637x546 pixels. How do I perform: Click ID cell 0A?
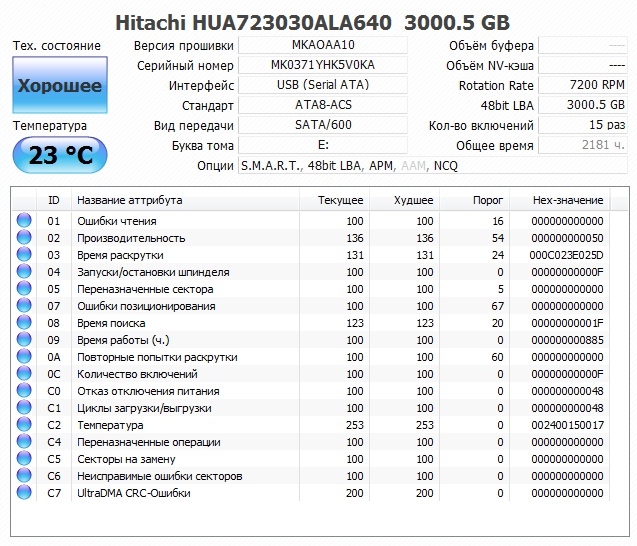pos(54,357)
